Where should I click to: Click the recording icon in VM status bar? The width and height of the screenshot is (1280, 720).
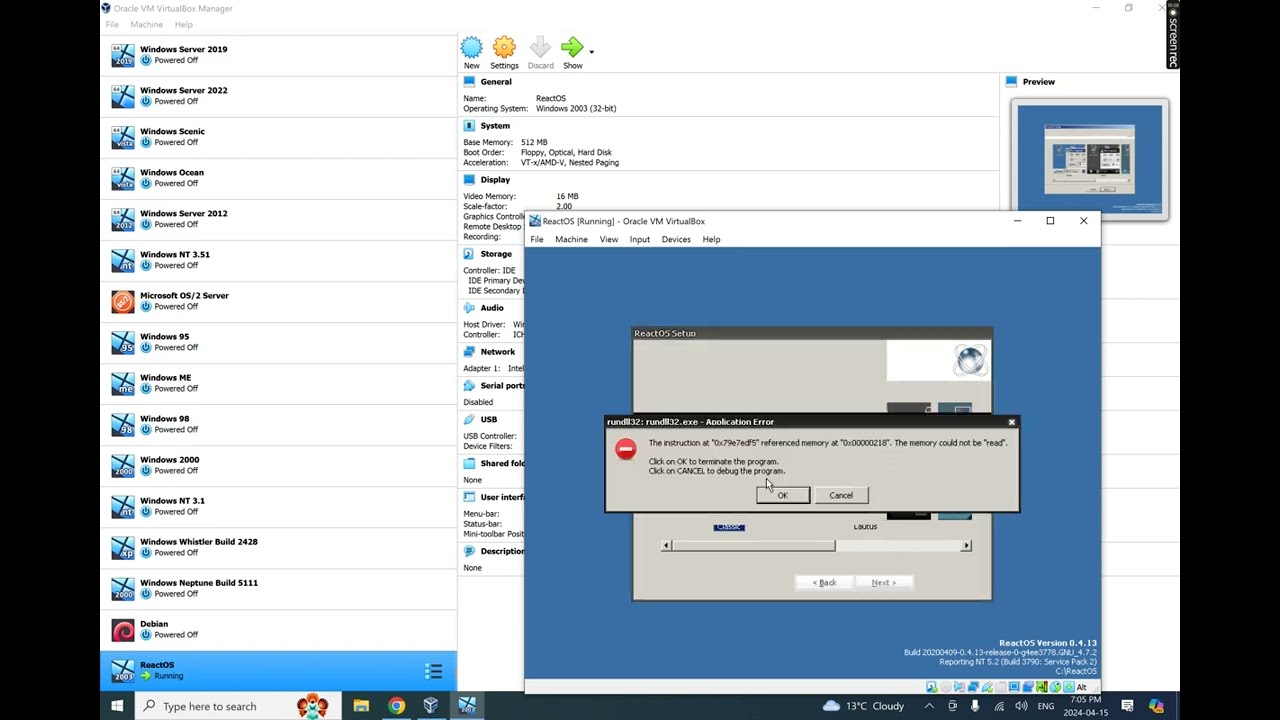(1028, 687)
